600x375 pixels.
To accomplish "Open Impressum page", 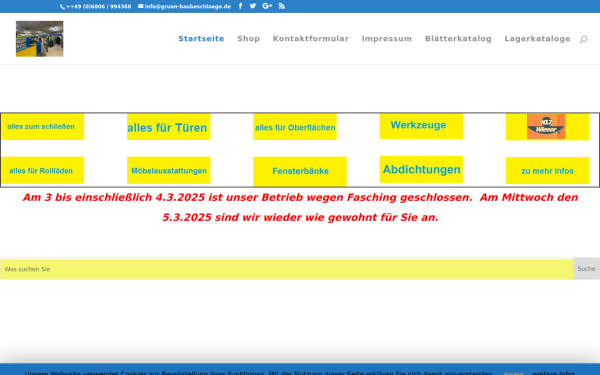I will pos(387,39).
